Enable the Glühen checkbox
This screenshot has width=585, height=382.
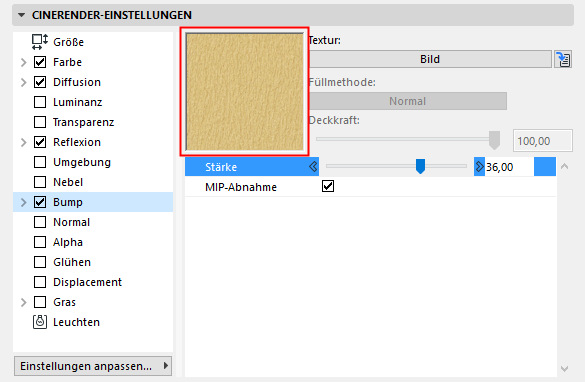click(x=40, y=262)
